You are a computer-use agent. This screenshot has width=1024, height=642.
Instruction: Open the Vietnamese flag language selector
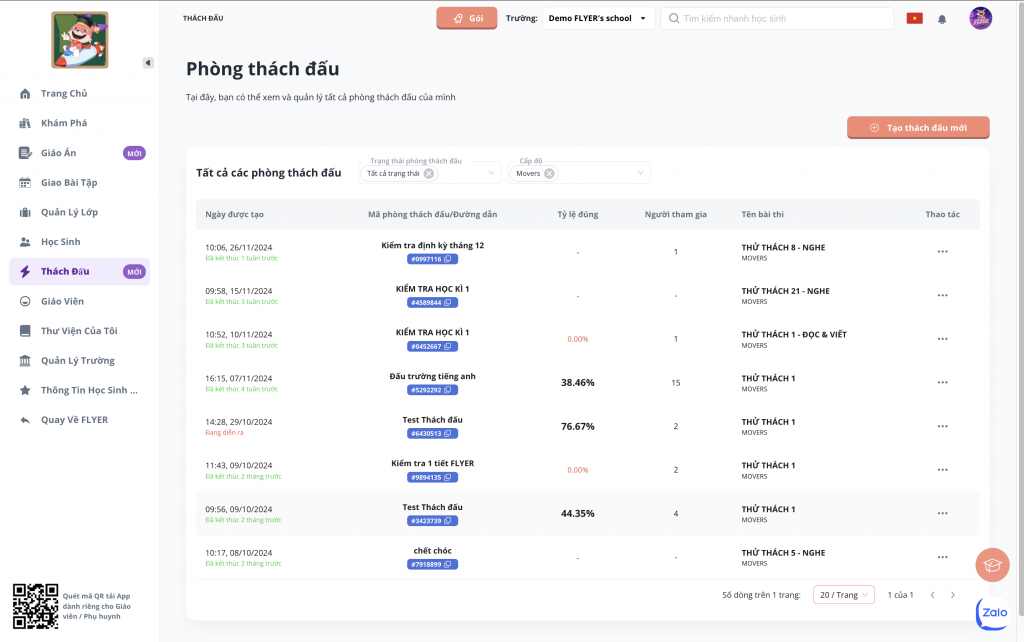point(914,19)
